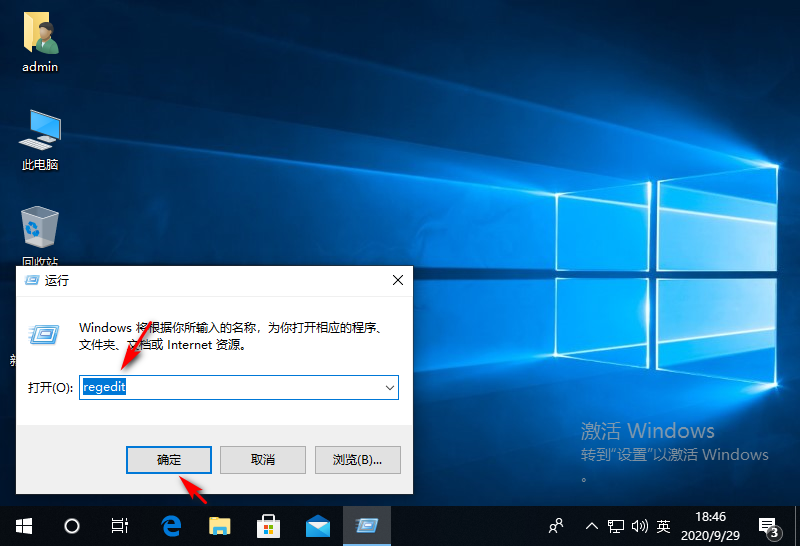Image resolution: width=800 pixels, height=546 pixels.
Task: Click the 确定 button in Run dialog
Action: [x=169, y=459]
